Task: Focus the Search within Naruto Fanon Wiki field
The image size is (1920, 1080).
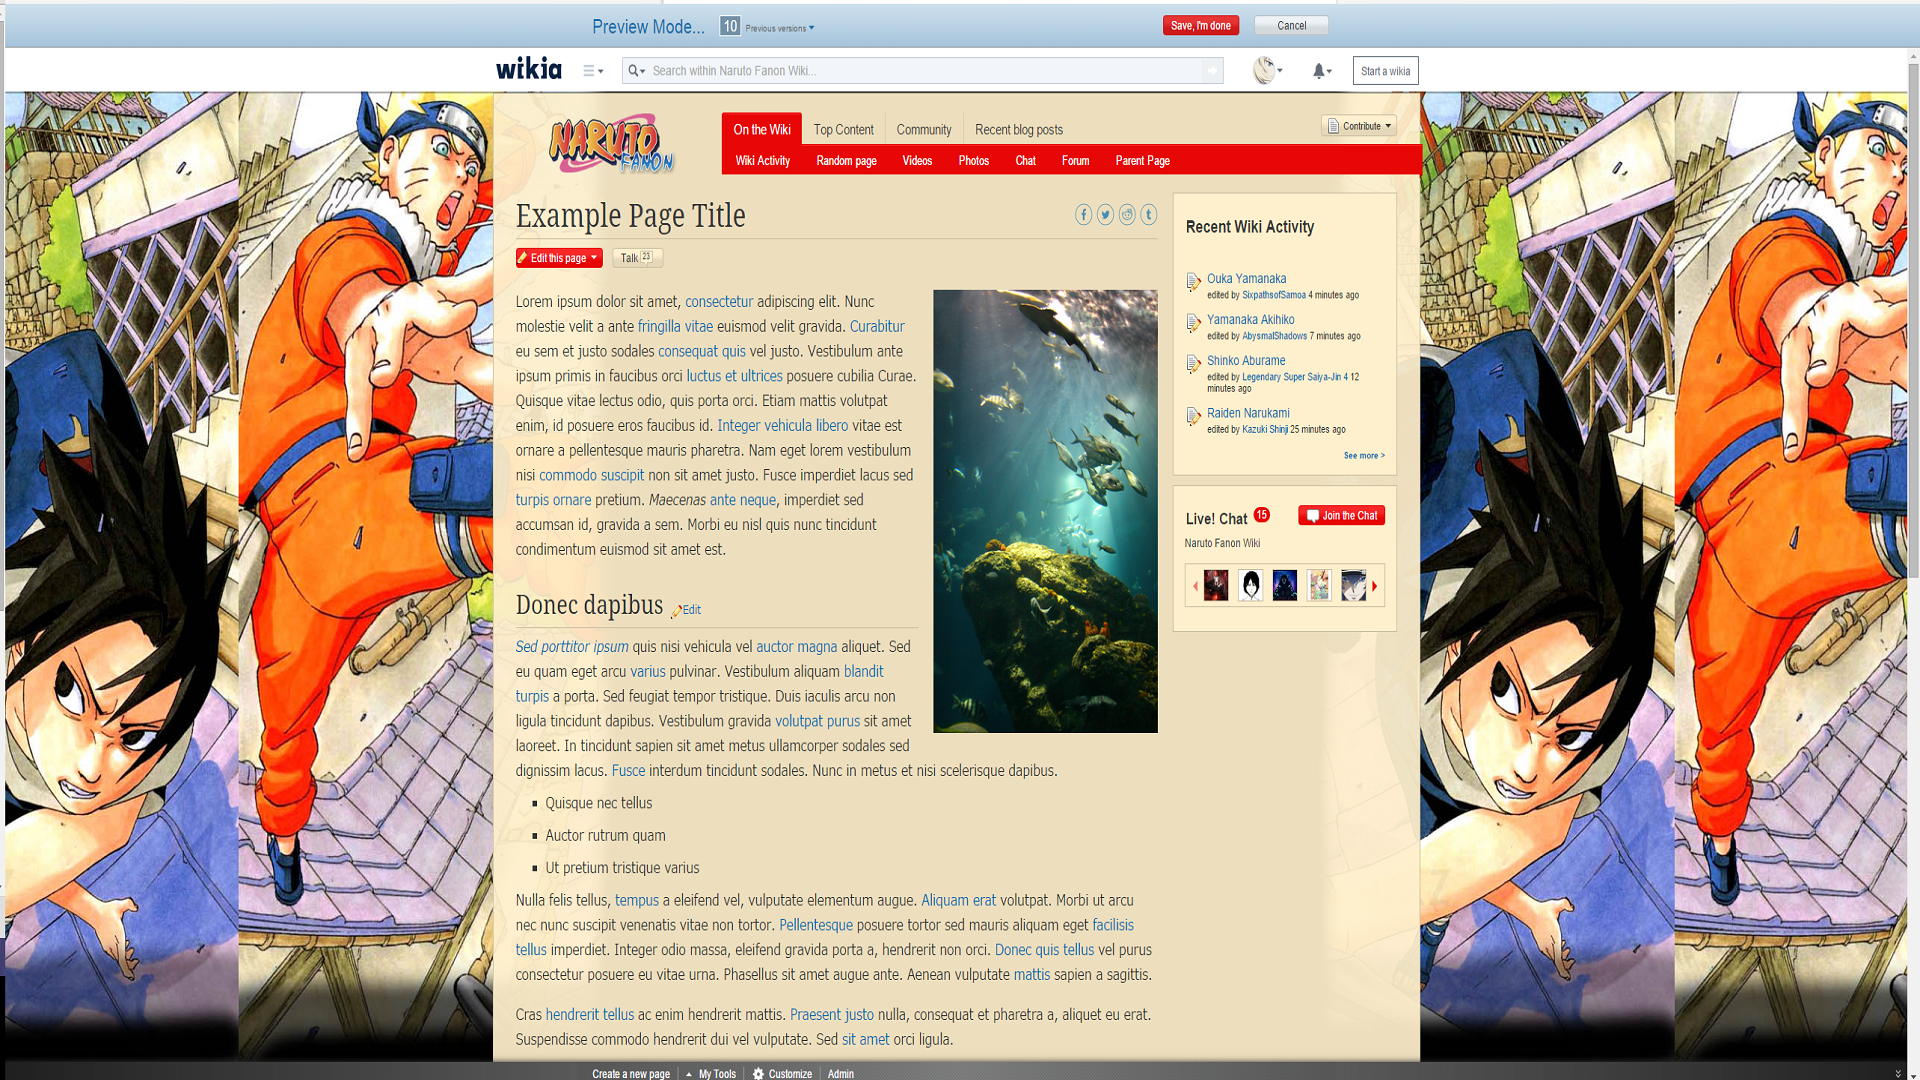Action: [925, 71]
